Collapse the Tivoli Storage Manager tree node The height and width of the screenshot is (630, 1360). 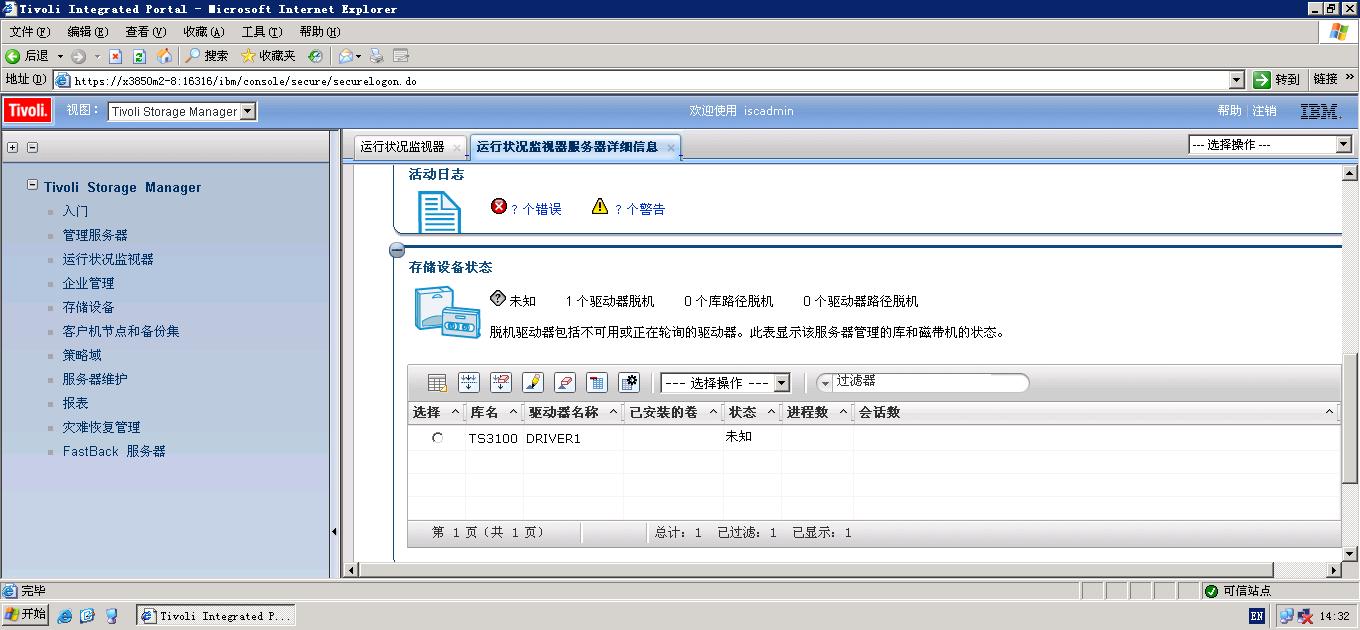click(33, 185)
